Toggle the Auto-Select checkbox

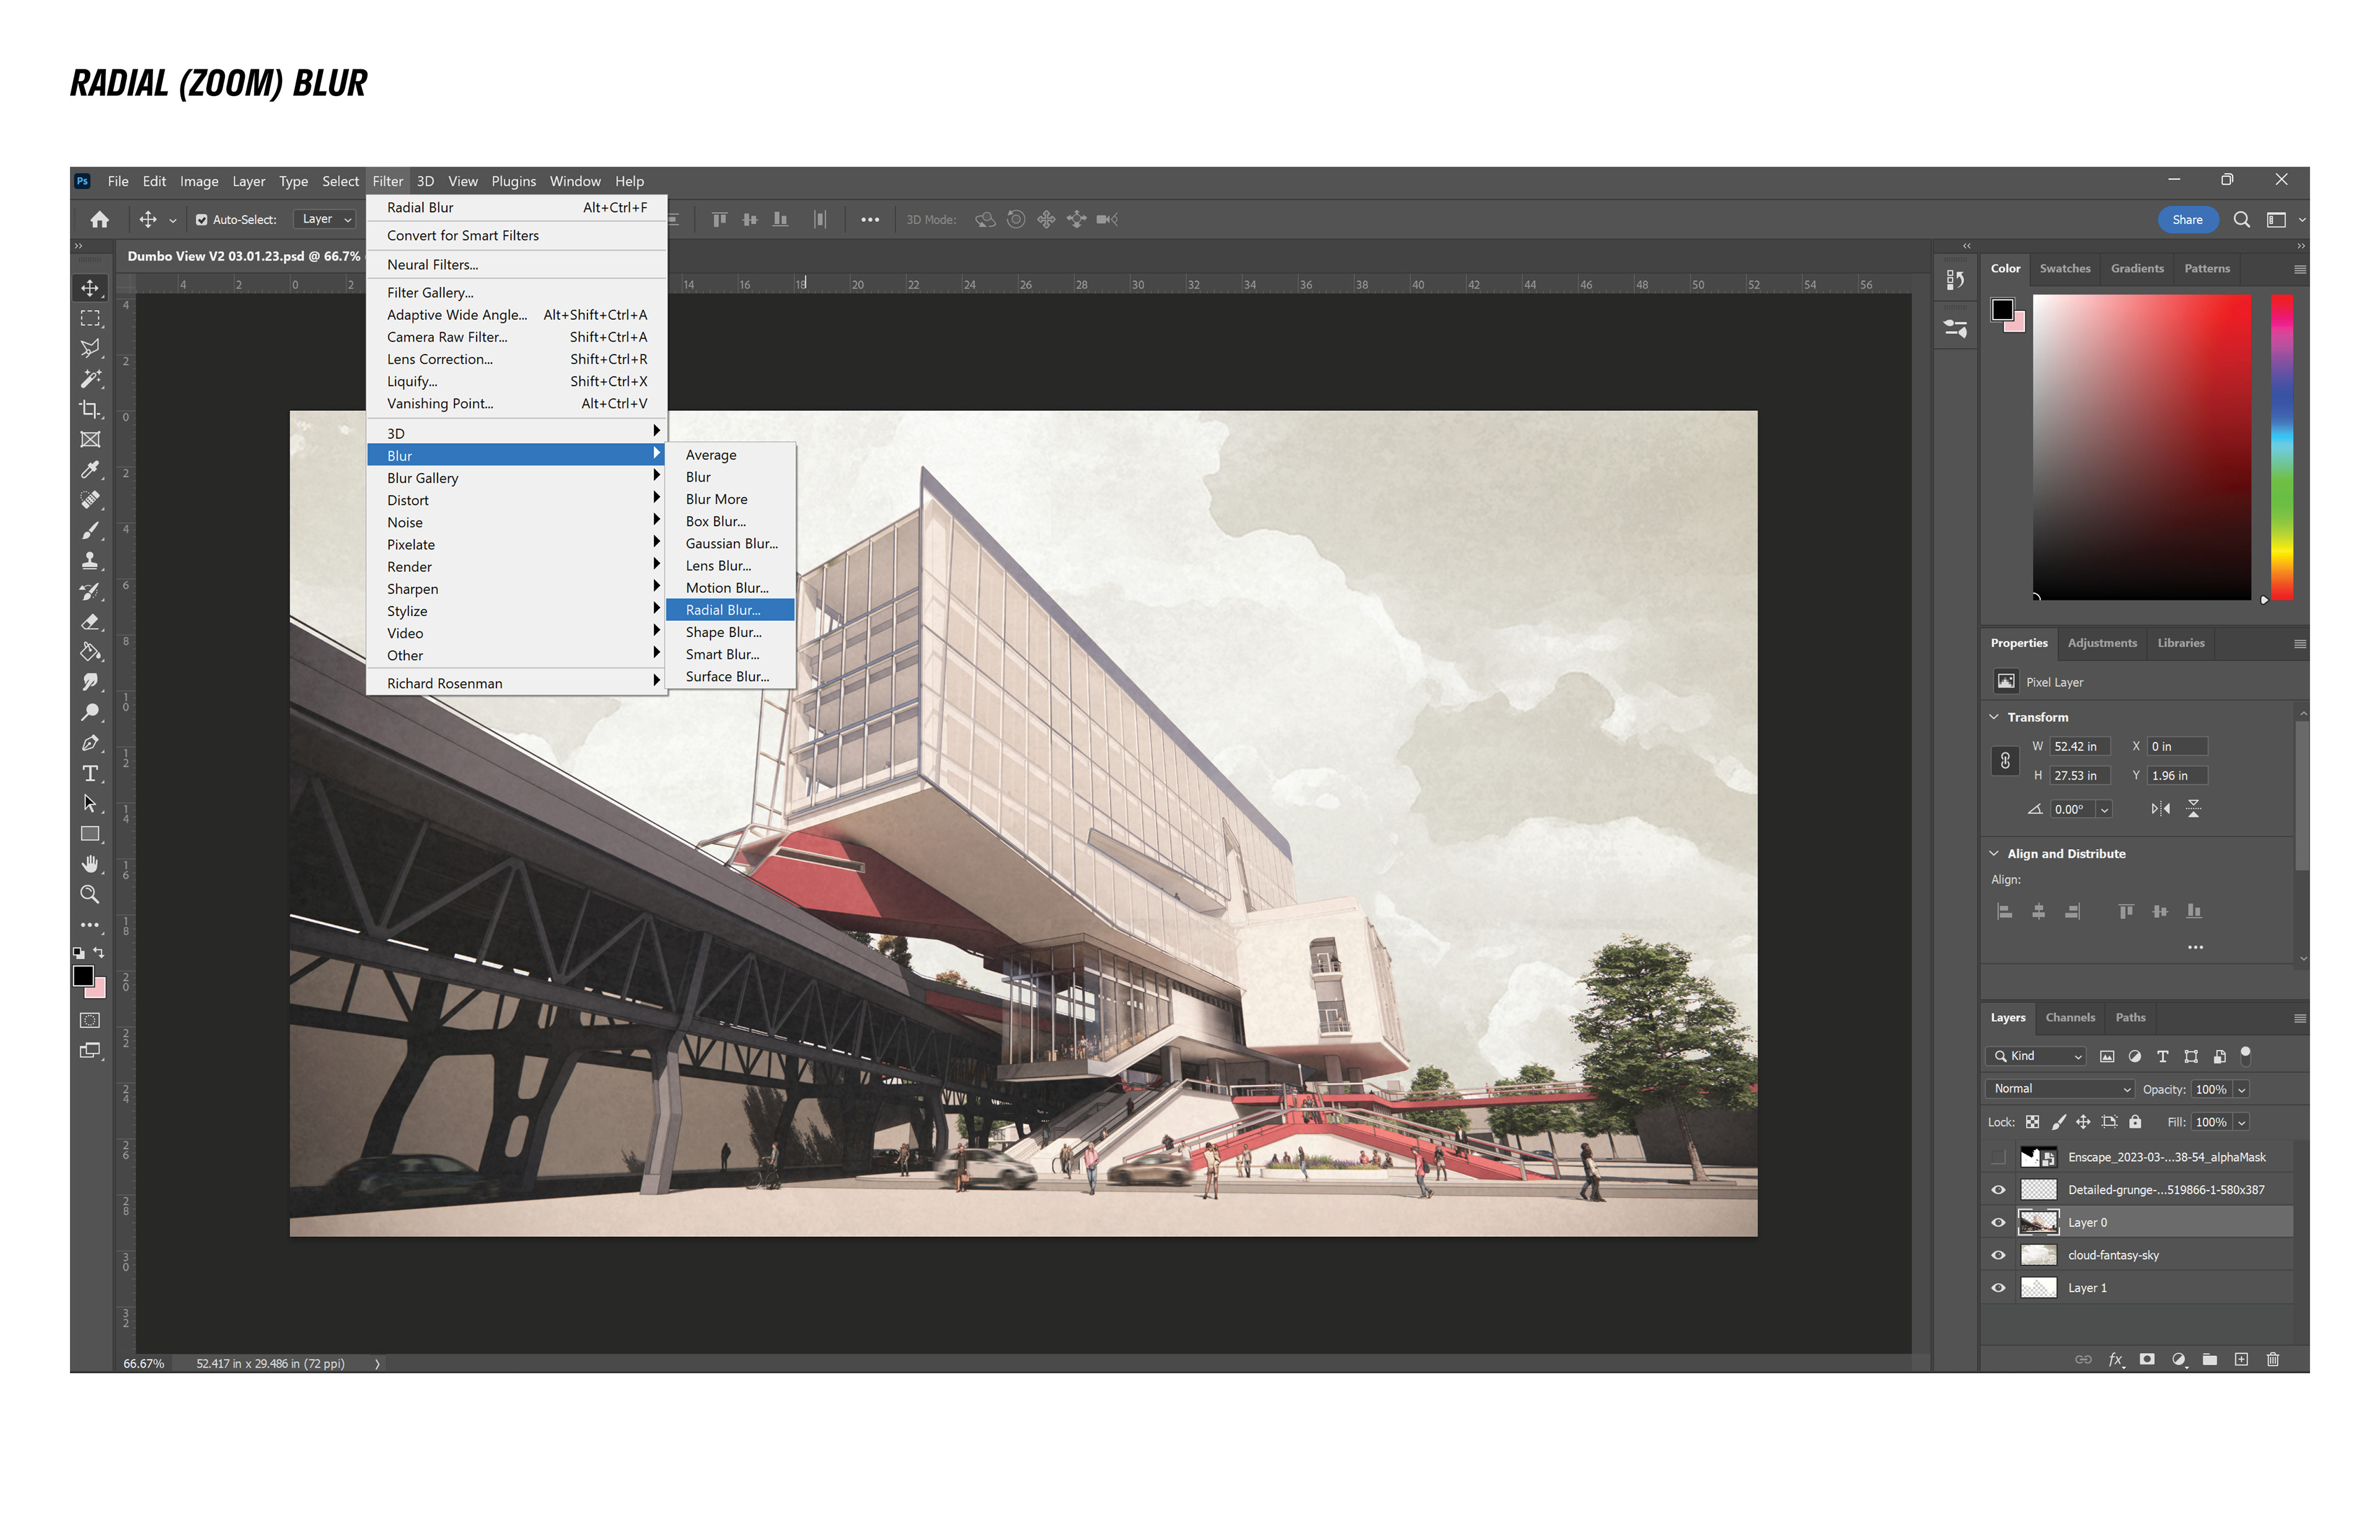coord(201,220)
